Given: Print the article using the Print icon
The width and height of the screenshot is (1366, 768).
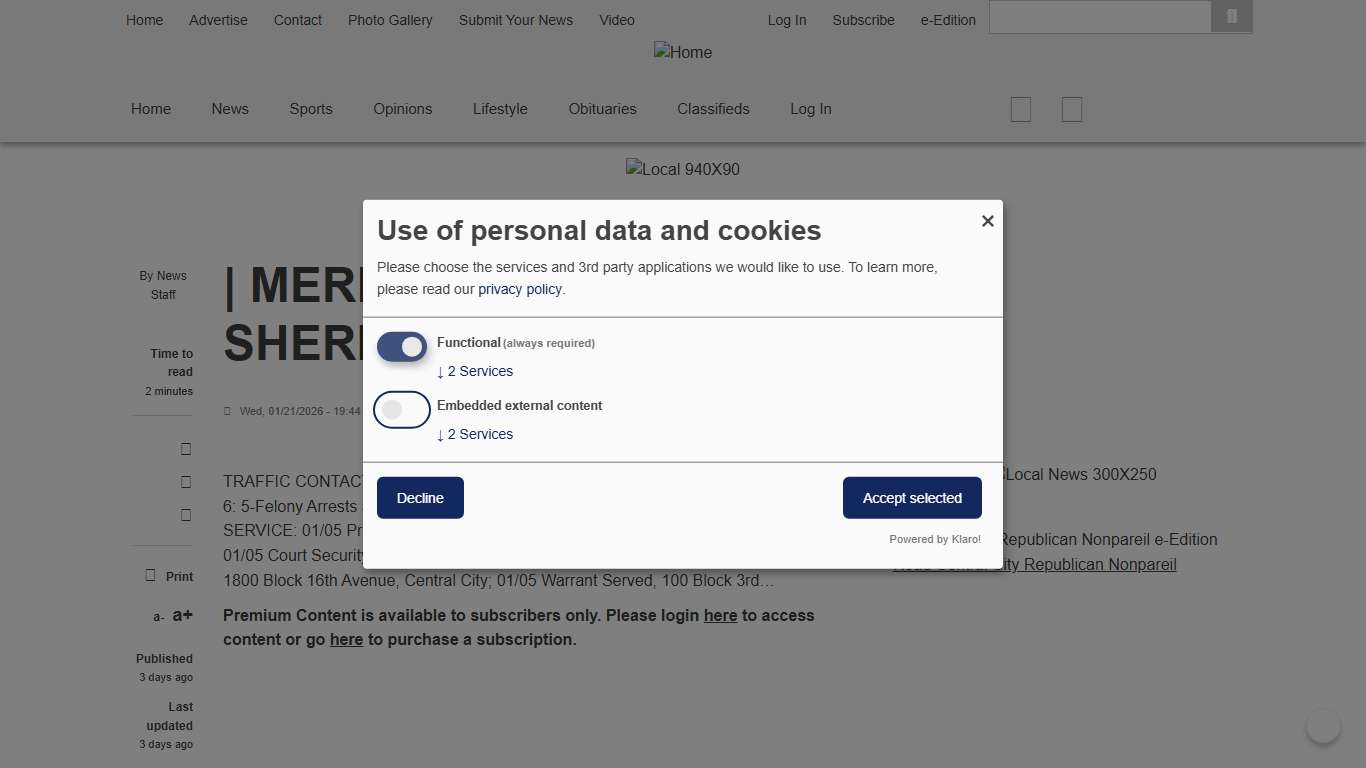Looking at the screenshot, I should (x=151, y=576).
